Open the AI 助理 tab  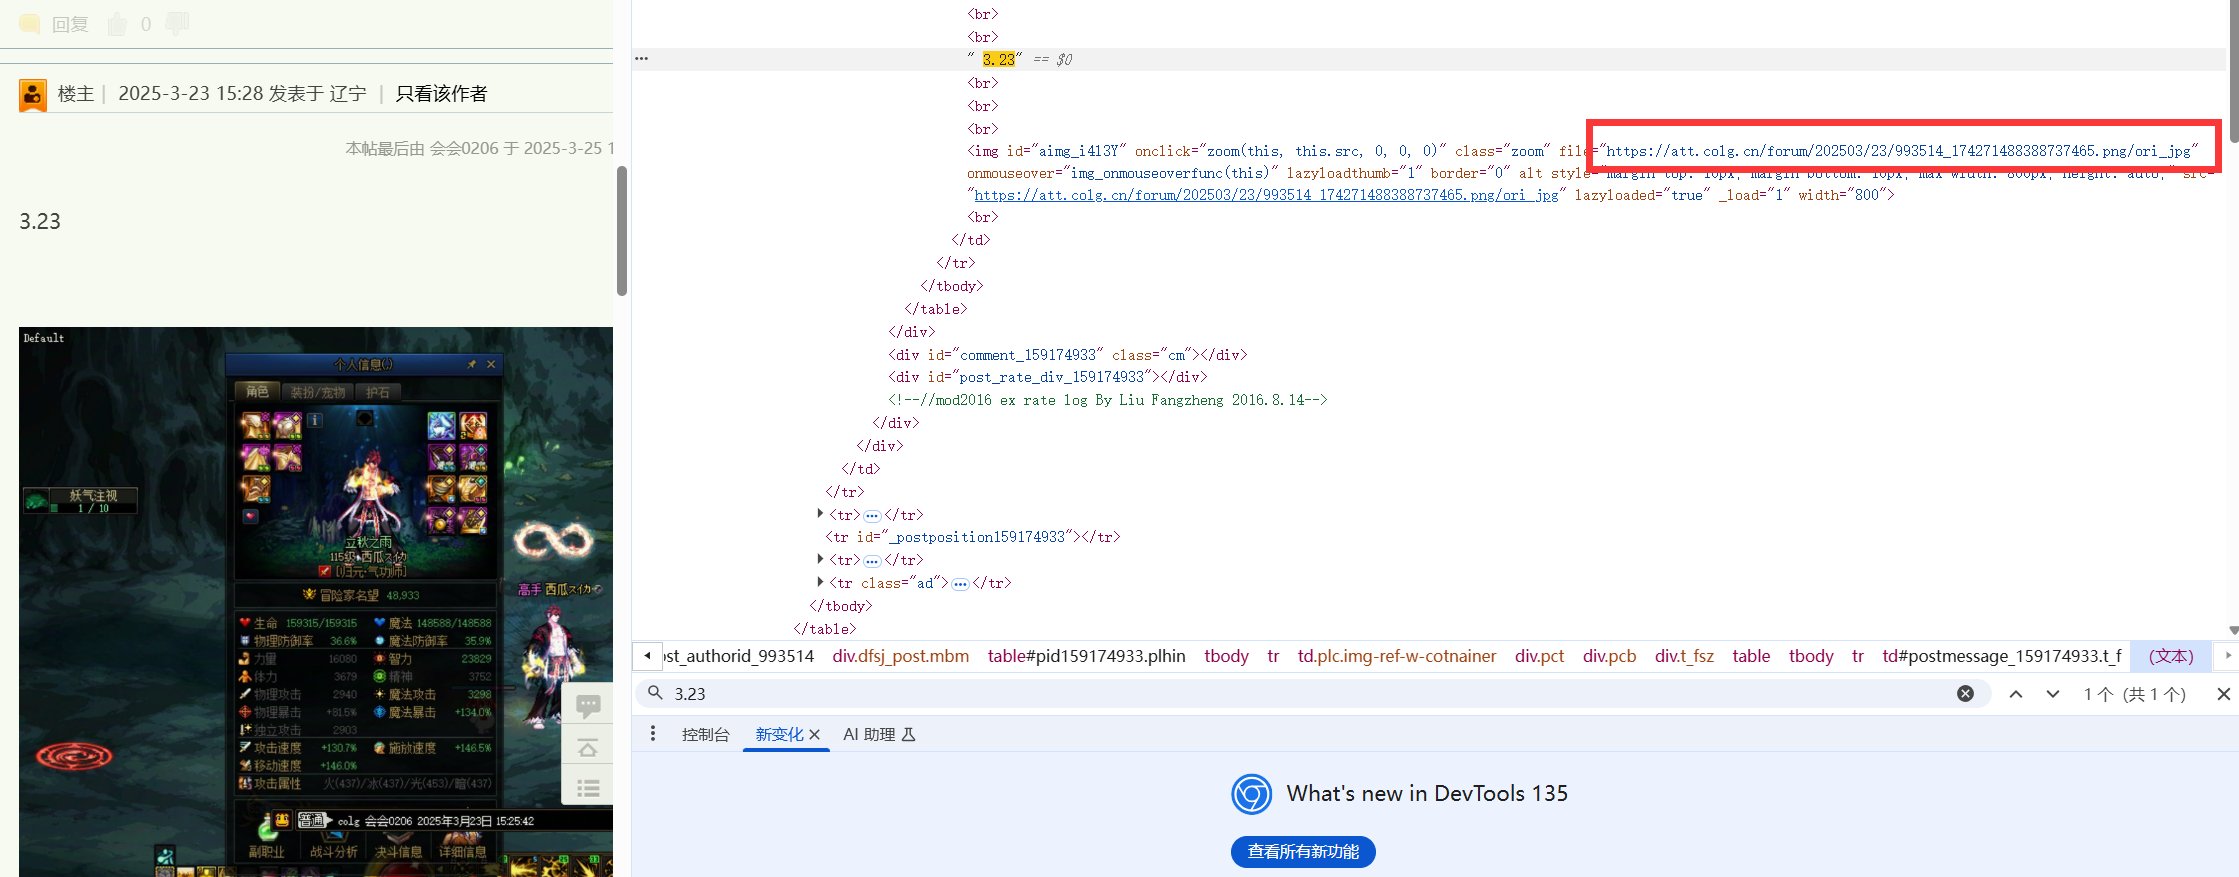(x=879, y=734)
